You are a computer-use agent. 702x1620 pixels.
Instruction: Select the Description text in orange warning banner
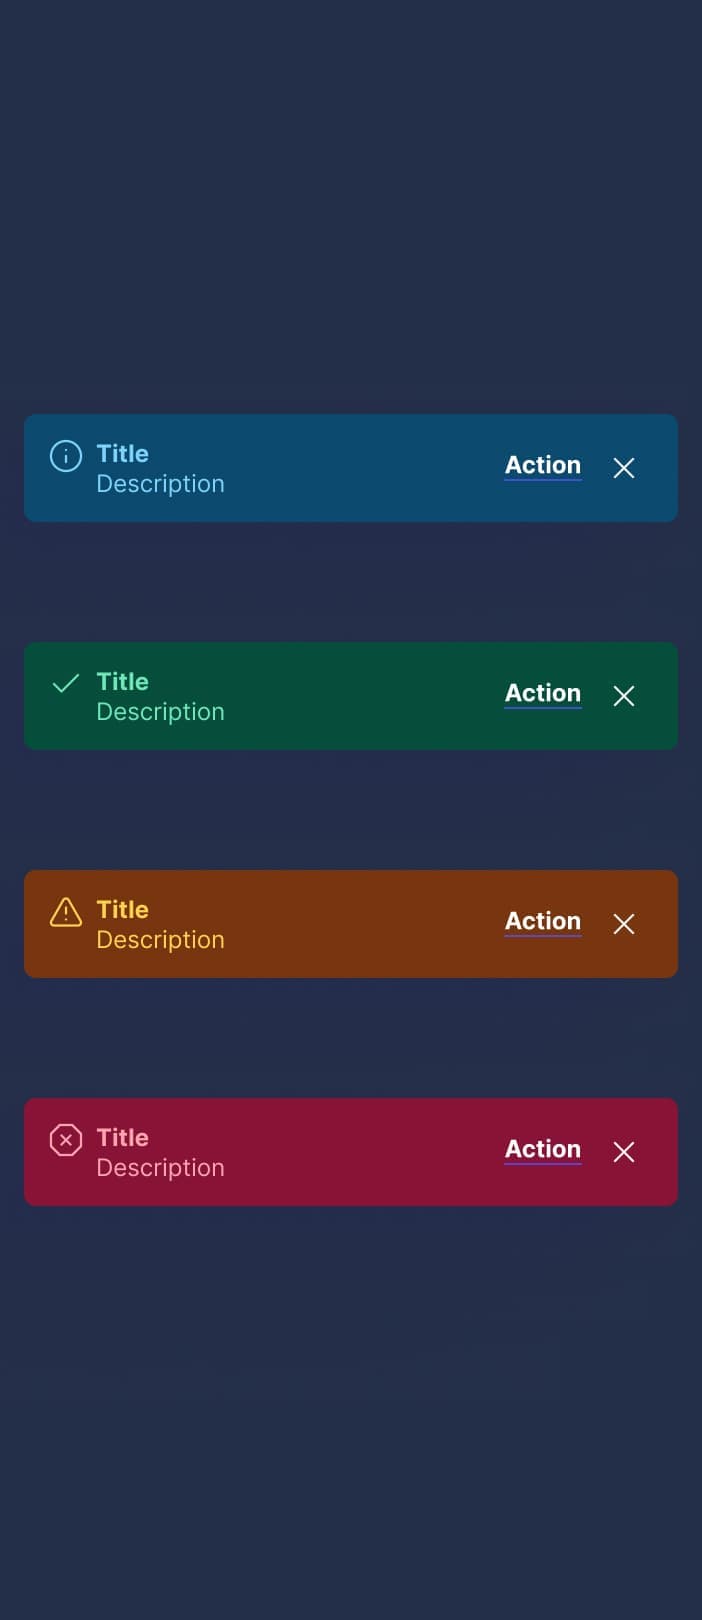[x=161, y=940]
